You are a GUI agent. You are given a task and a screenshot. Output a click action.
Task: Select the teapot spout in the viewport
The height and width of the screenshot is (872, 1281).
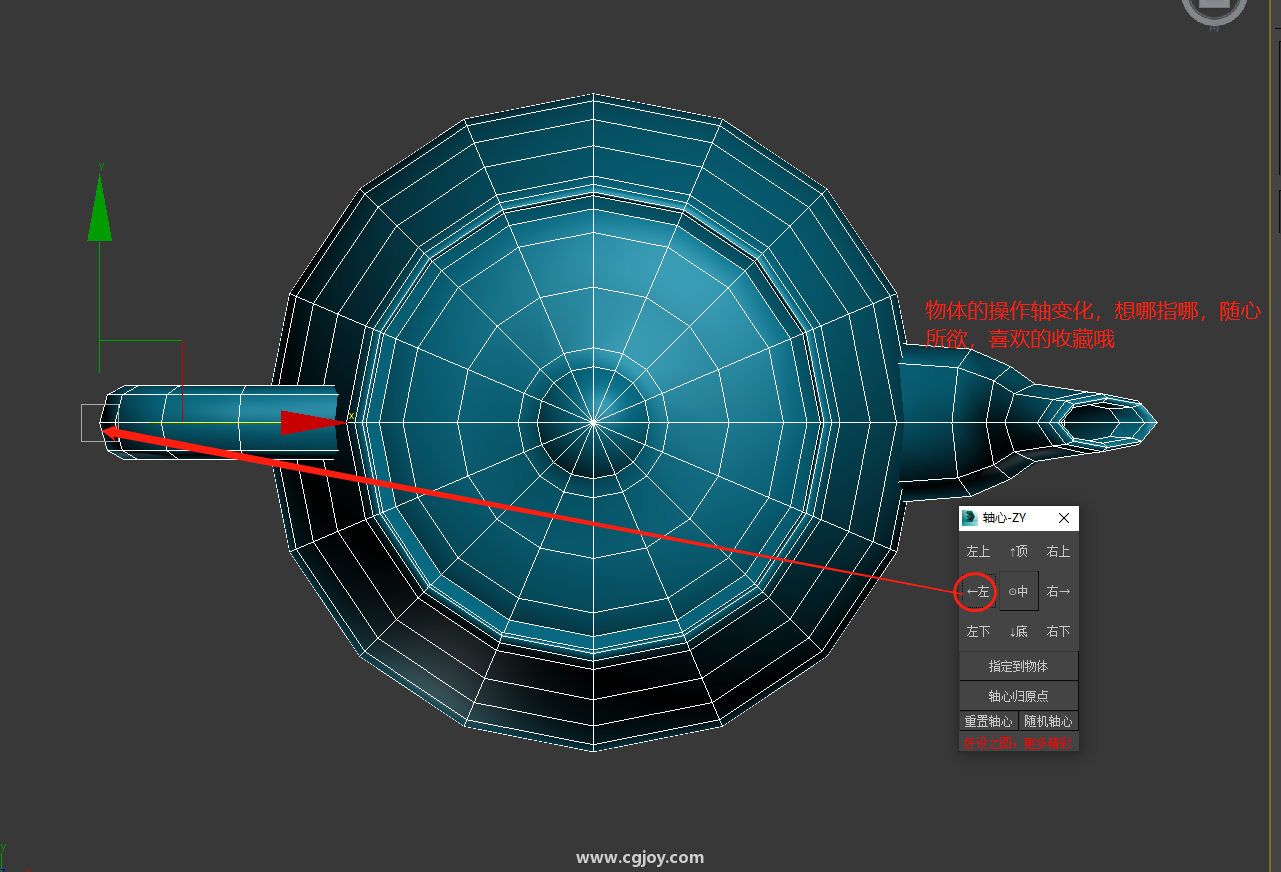[x=1030, y=422]
